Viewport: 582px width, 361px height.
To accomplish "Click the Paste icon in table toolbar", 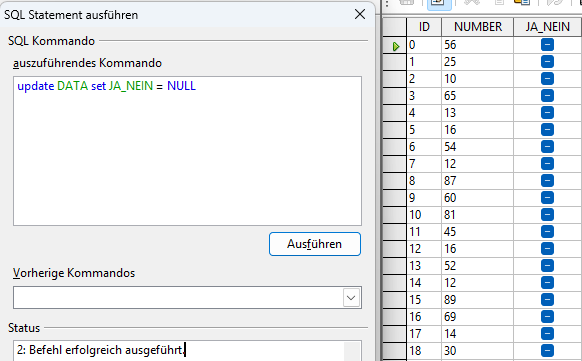I will click(521, 3).
